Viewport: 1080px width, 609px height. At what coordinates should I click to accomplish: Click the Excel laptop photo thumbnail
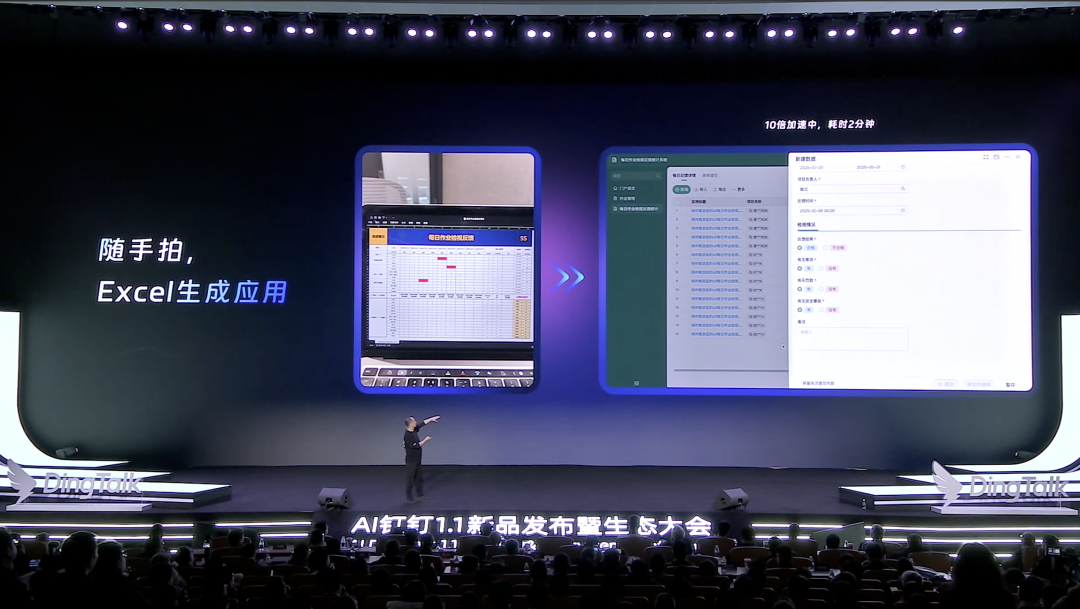tap(448, 269)
